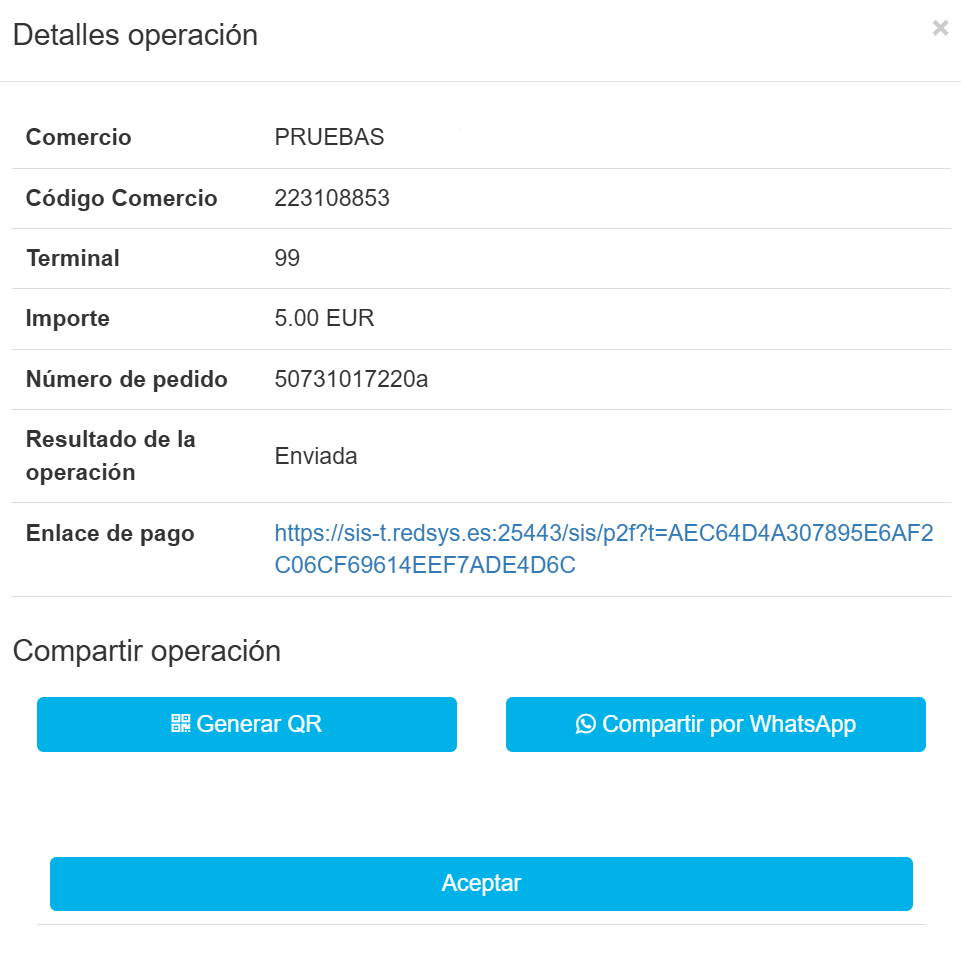Confirm with the Aceptar button
This screenshot has height=977, width=961.
tap(481, 884)
